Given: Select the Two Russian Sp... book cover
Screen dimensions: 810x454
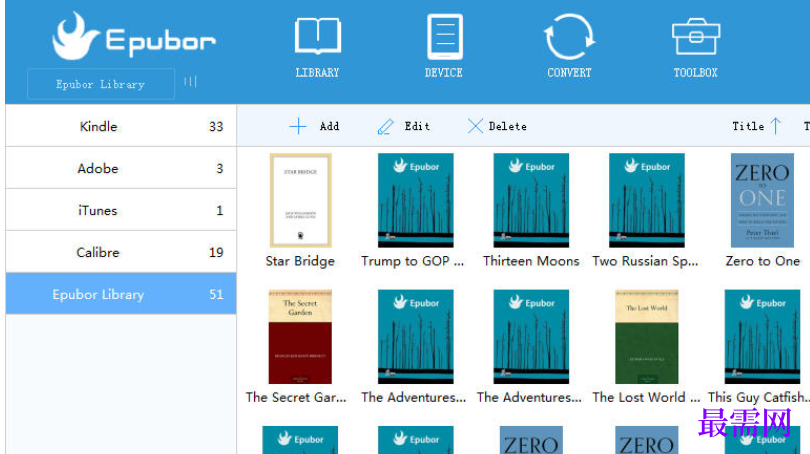Looking at the screenshot, I should 647,200.
